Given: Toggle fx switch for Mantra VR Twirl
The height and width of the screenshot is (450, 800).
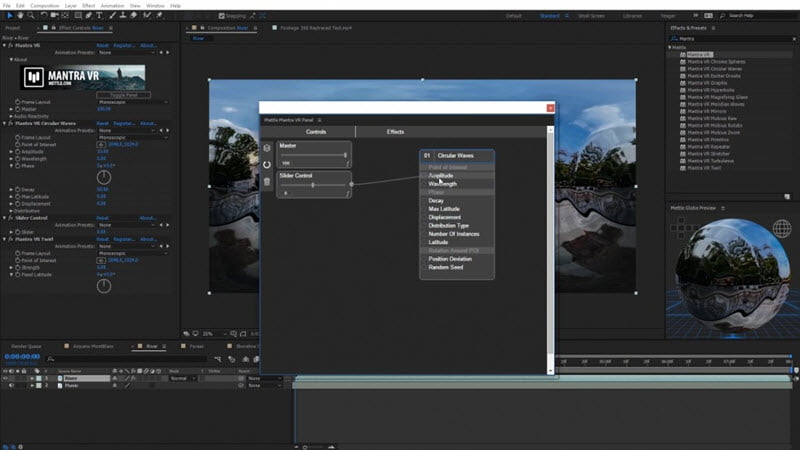Looking at the screenshot, I should pos(10,239).
